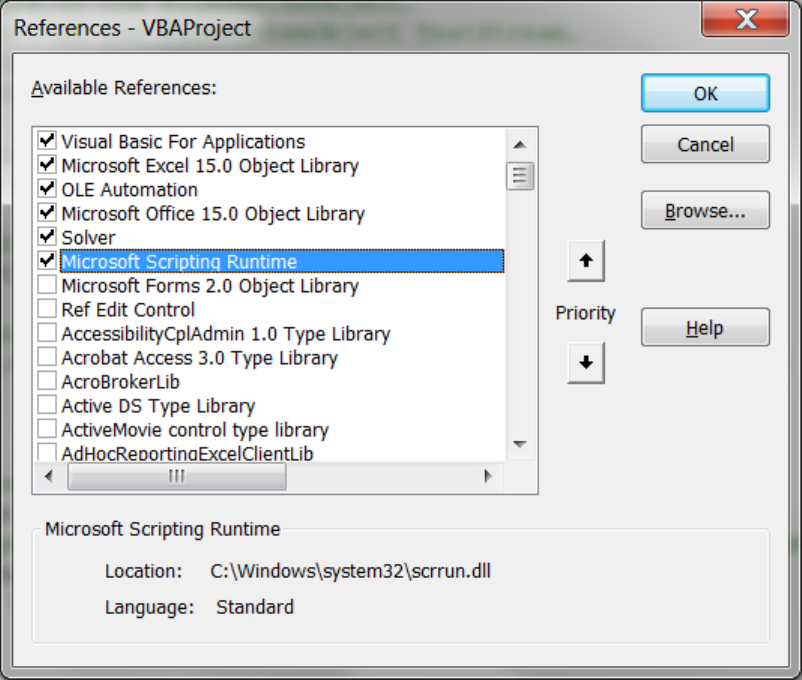Select 'AcroBrokerLib' list row

coord(282,382)
